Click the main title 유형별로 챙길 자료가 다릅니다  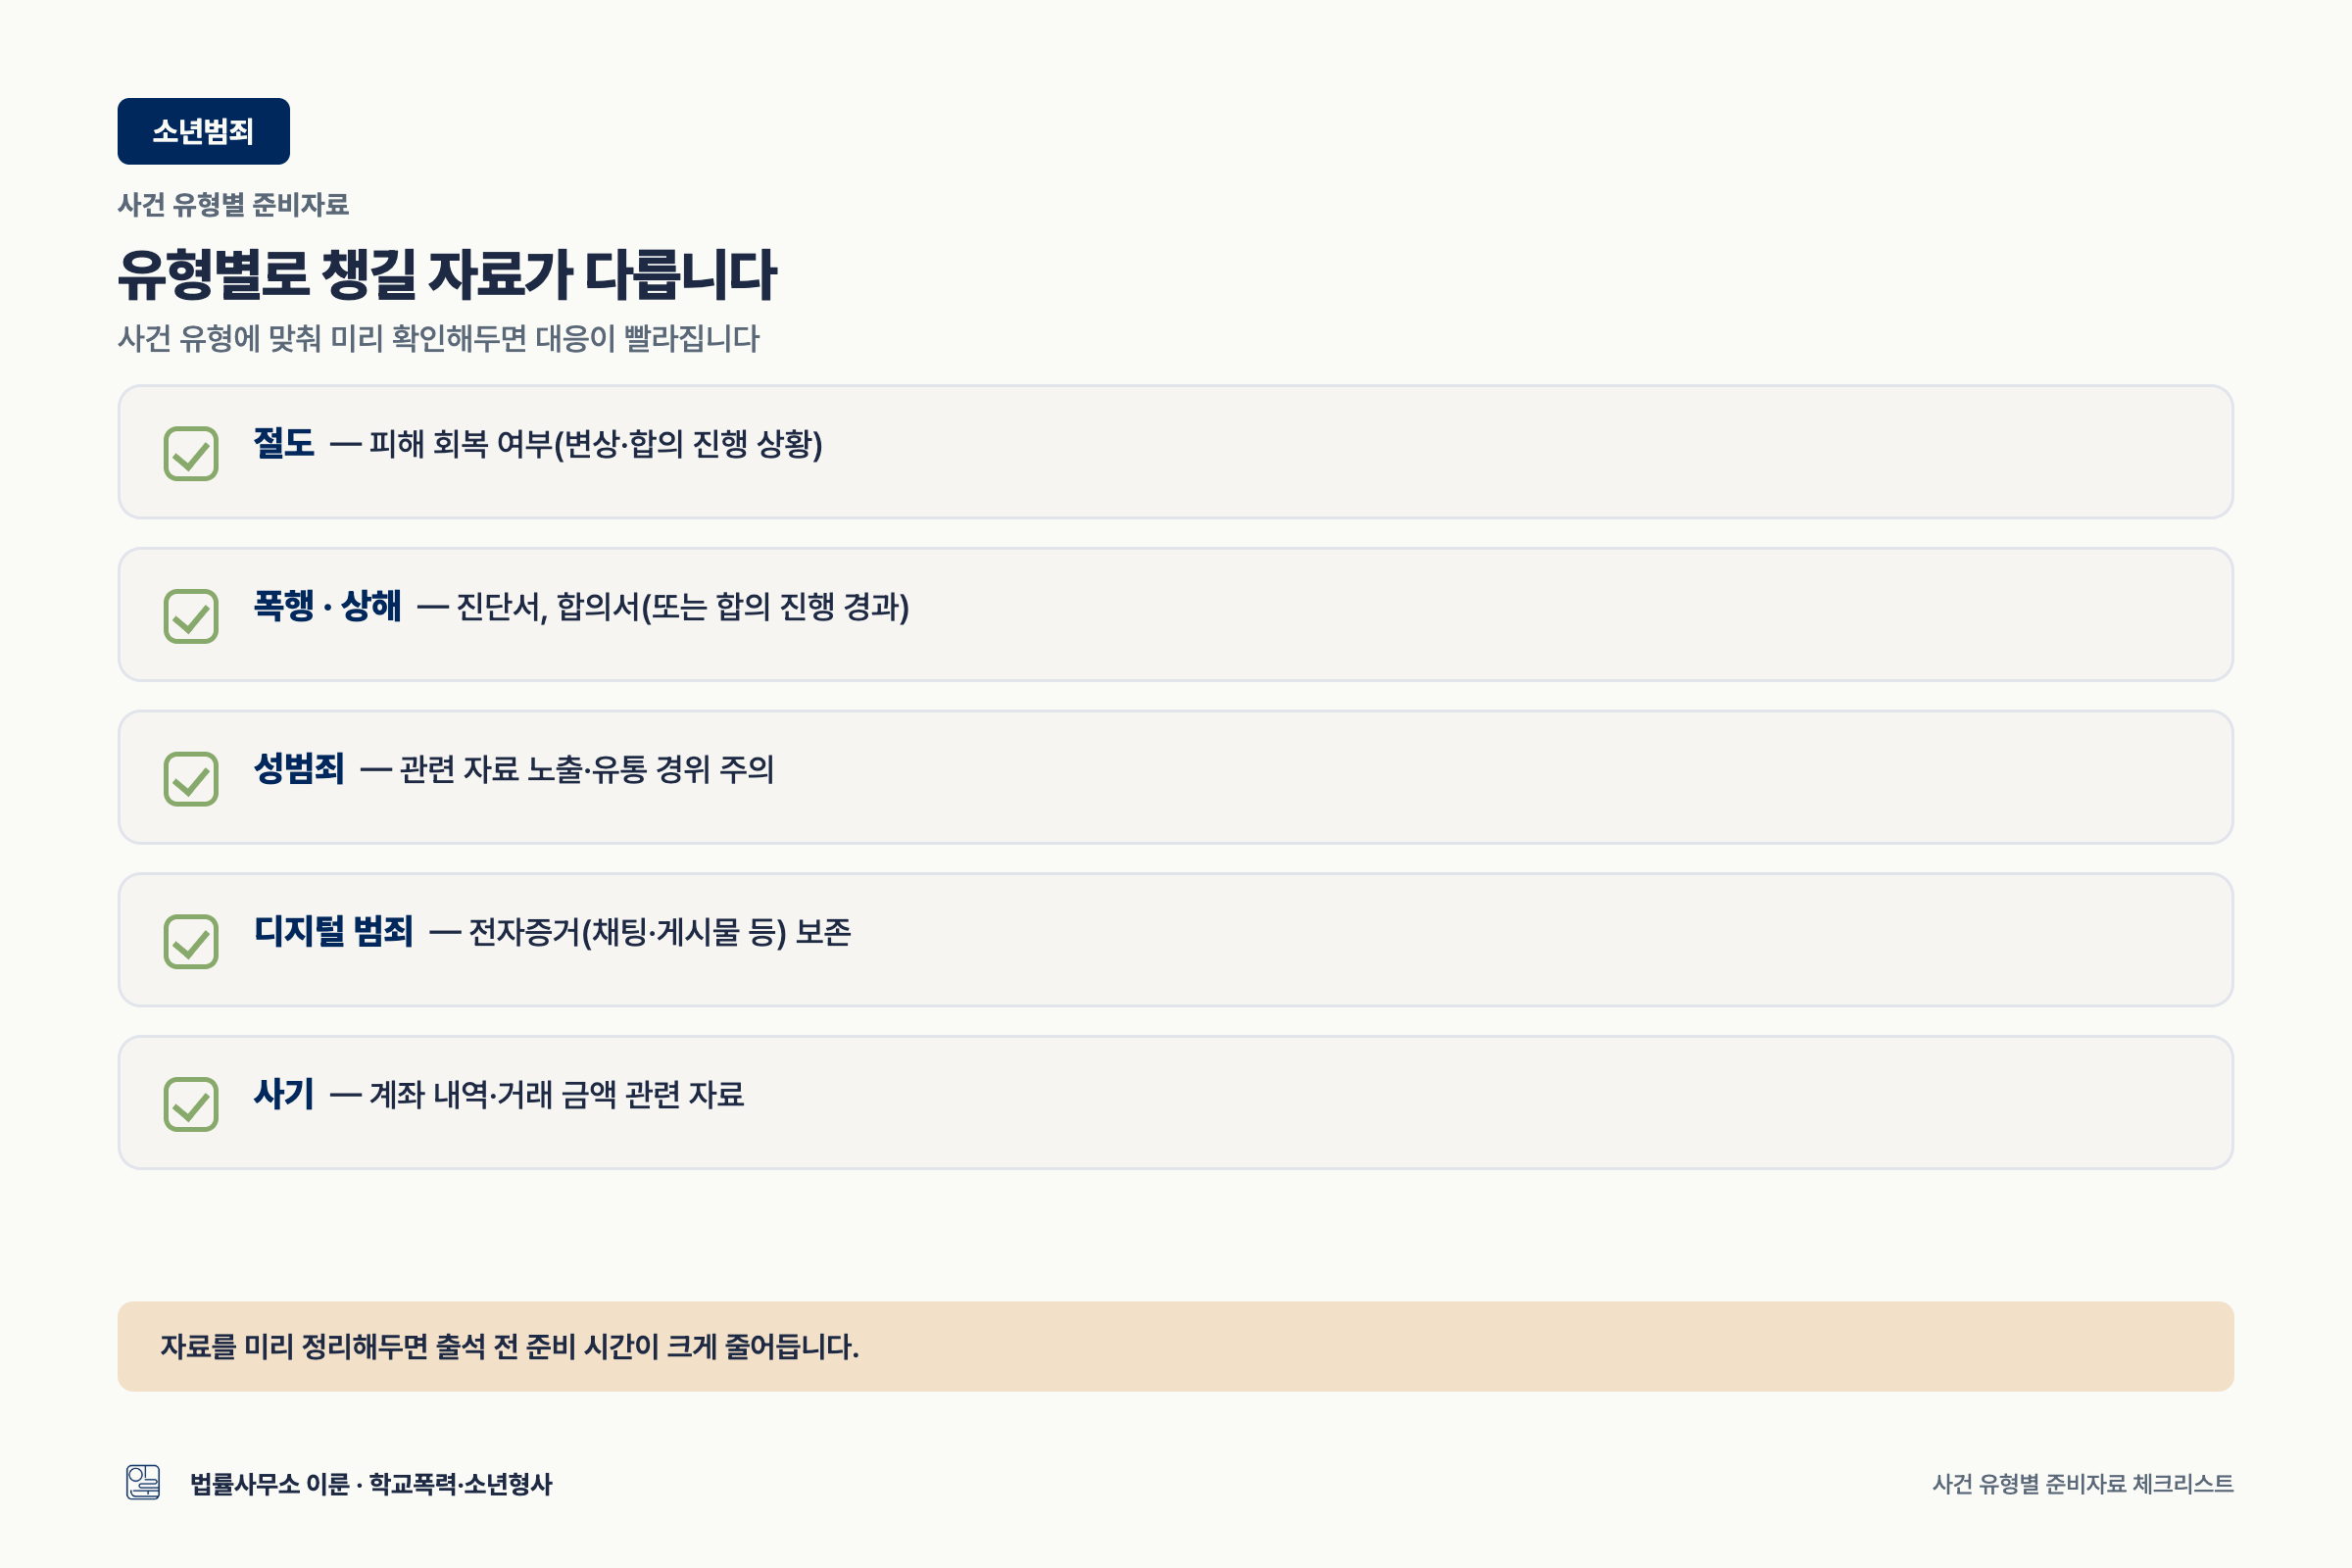(x=447, y=274)
